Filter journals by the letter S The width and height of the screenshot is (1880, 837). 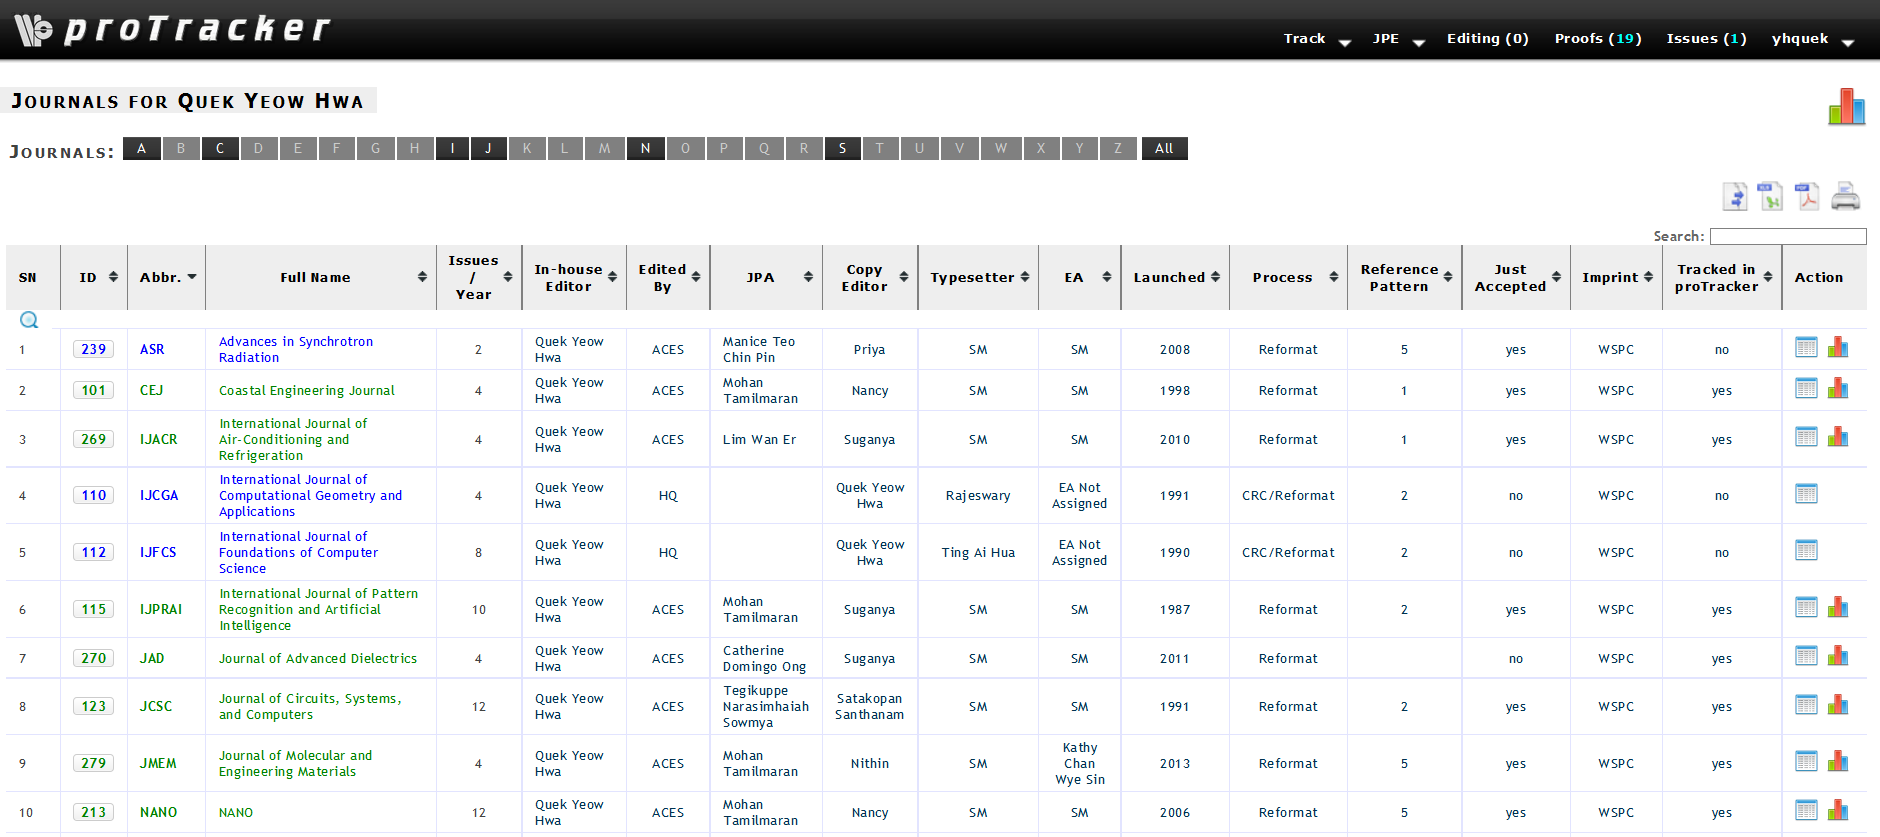tap(842, 149)
